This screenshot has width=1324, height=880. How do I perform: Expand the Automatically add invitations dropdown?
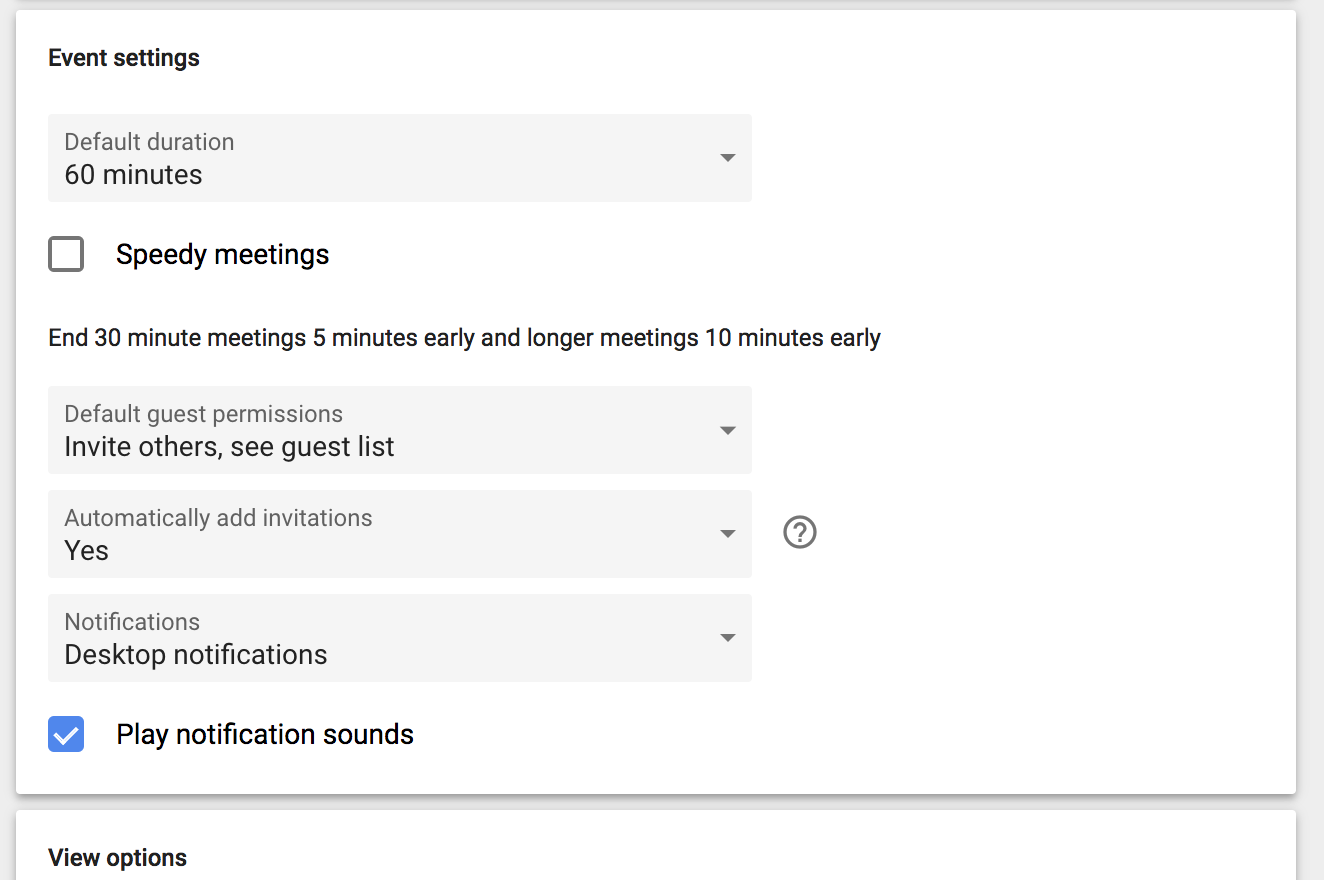(400, 534)
